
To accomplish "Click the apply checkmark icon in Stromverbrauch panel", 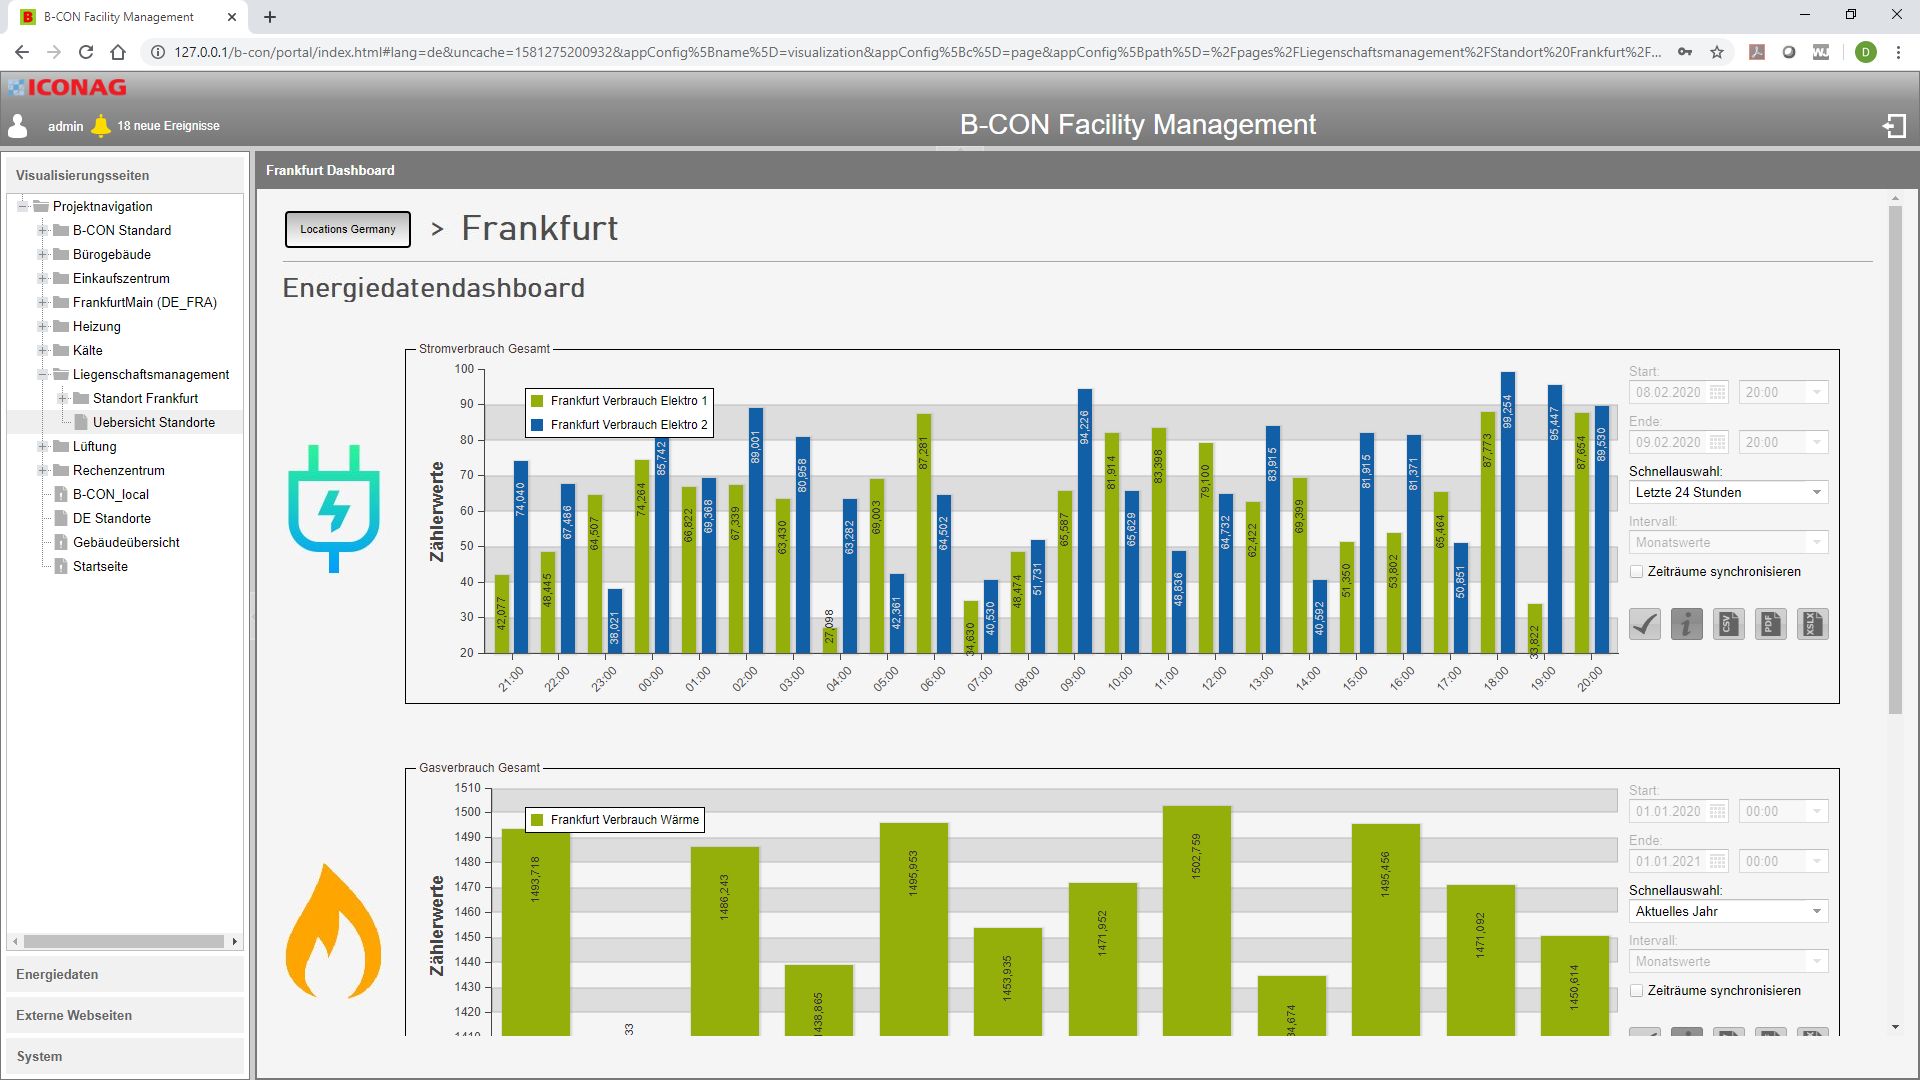I will [1645, 624].
